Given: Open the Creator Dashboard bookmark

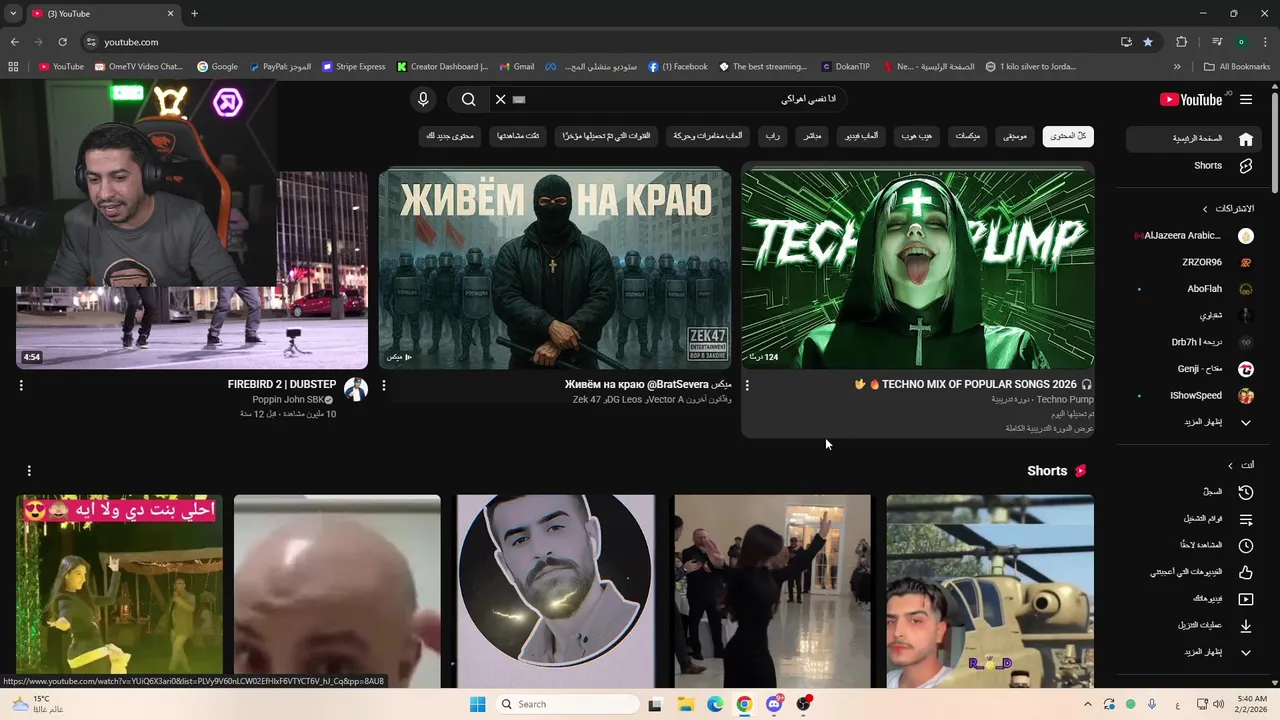Looking at the screenshot, I should (x=442, y=67).
